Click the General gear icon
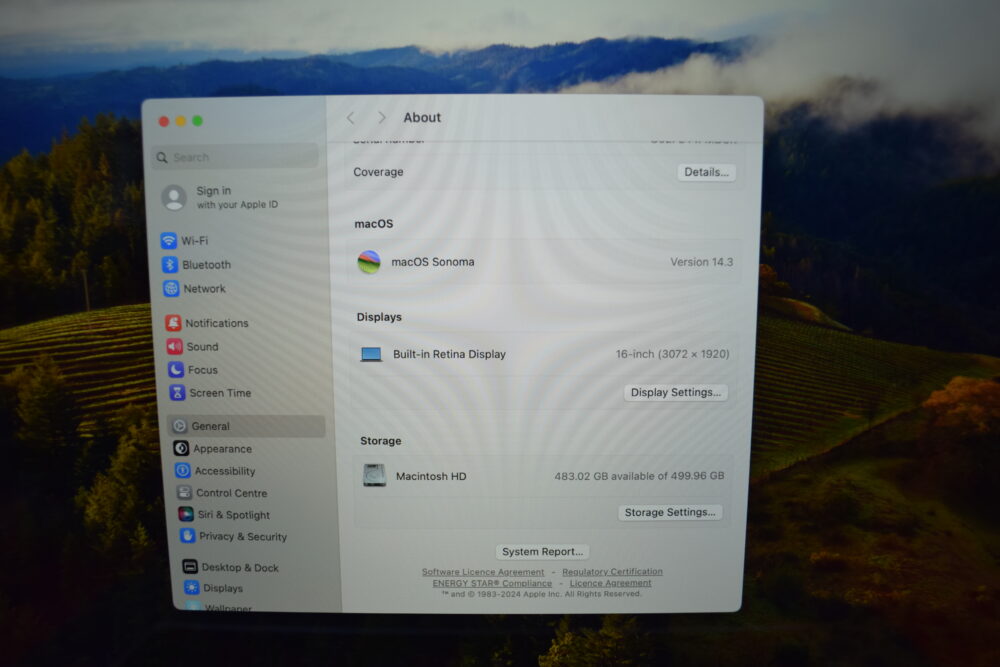1000x667 pixels. pos(180,426)
